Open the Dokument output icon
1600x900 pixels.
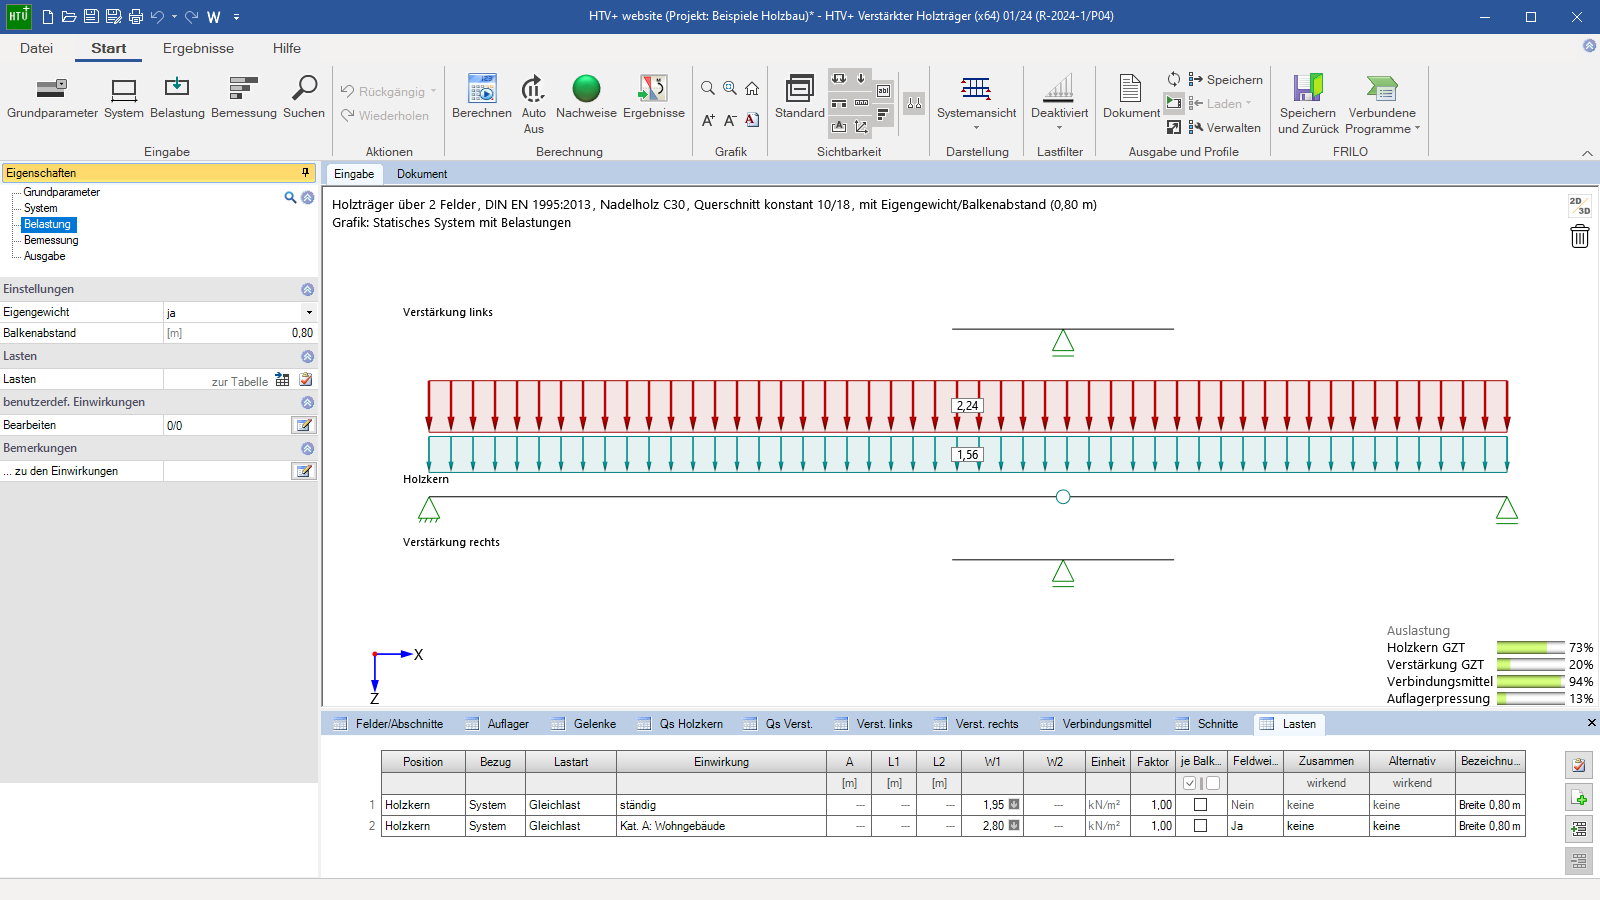point(1131,98)
